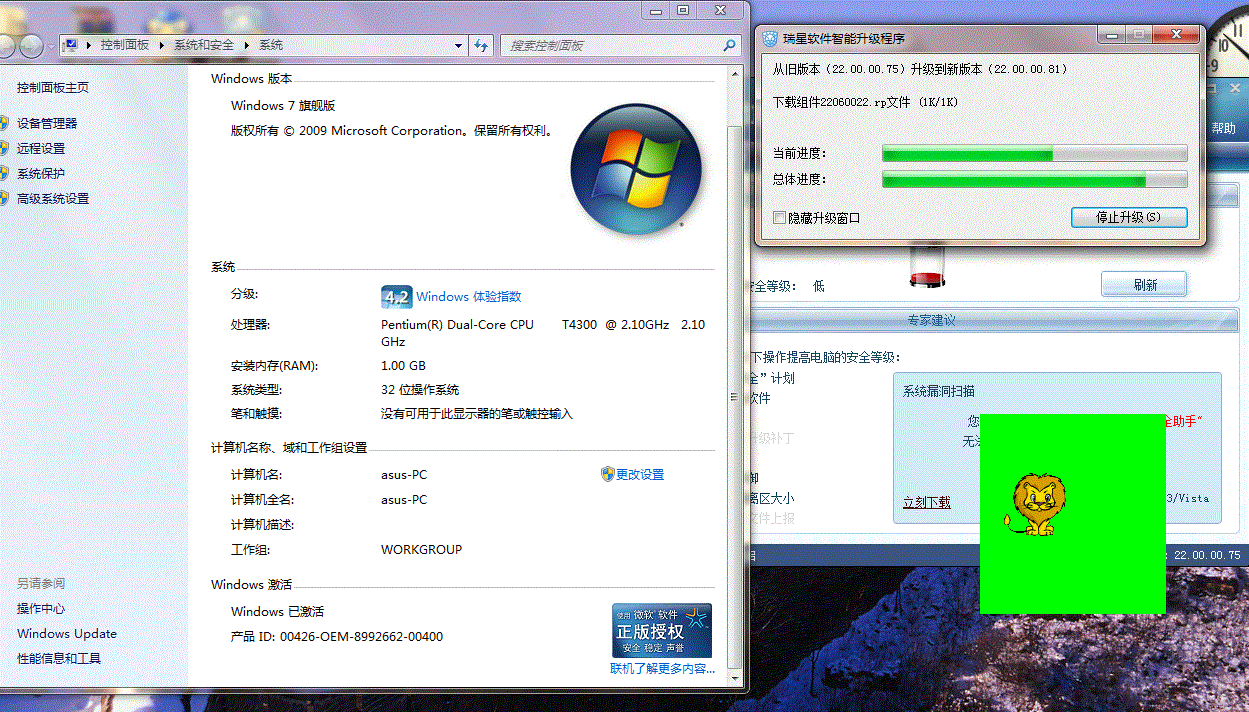
Task: Open Windows Update link in sidebar
Action: [x=67, y=634]
